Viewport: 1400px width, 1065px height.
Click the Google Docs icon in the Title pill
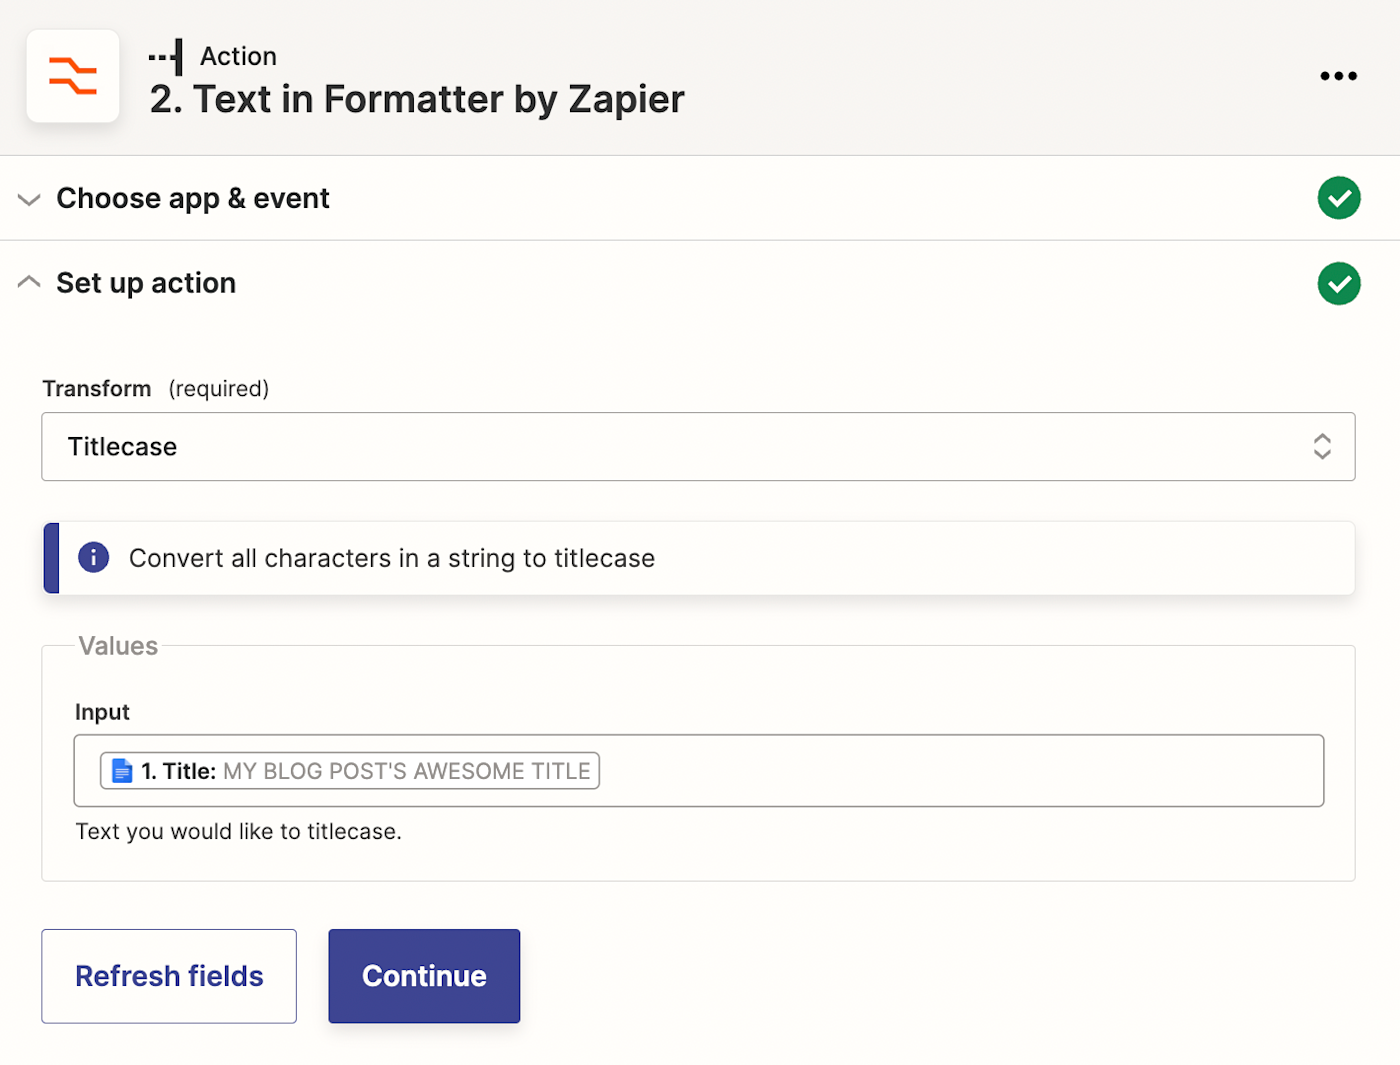pos(122,771)
